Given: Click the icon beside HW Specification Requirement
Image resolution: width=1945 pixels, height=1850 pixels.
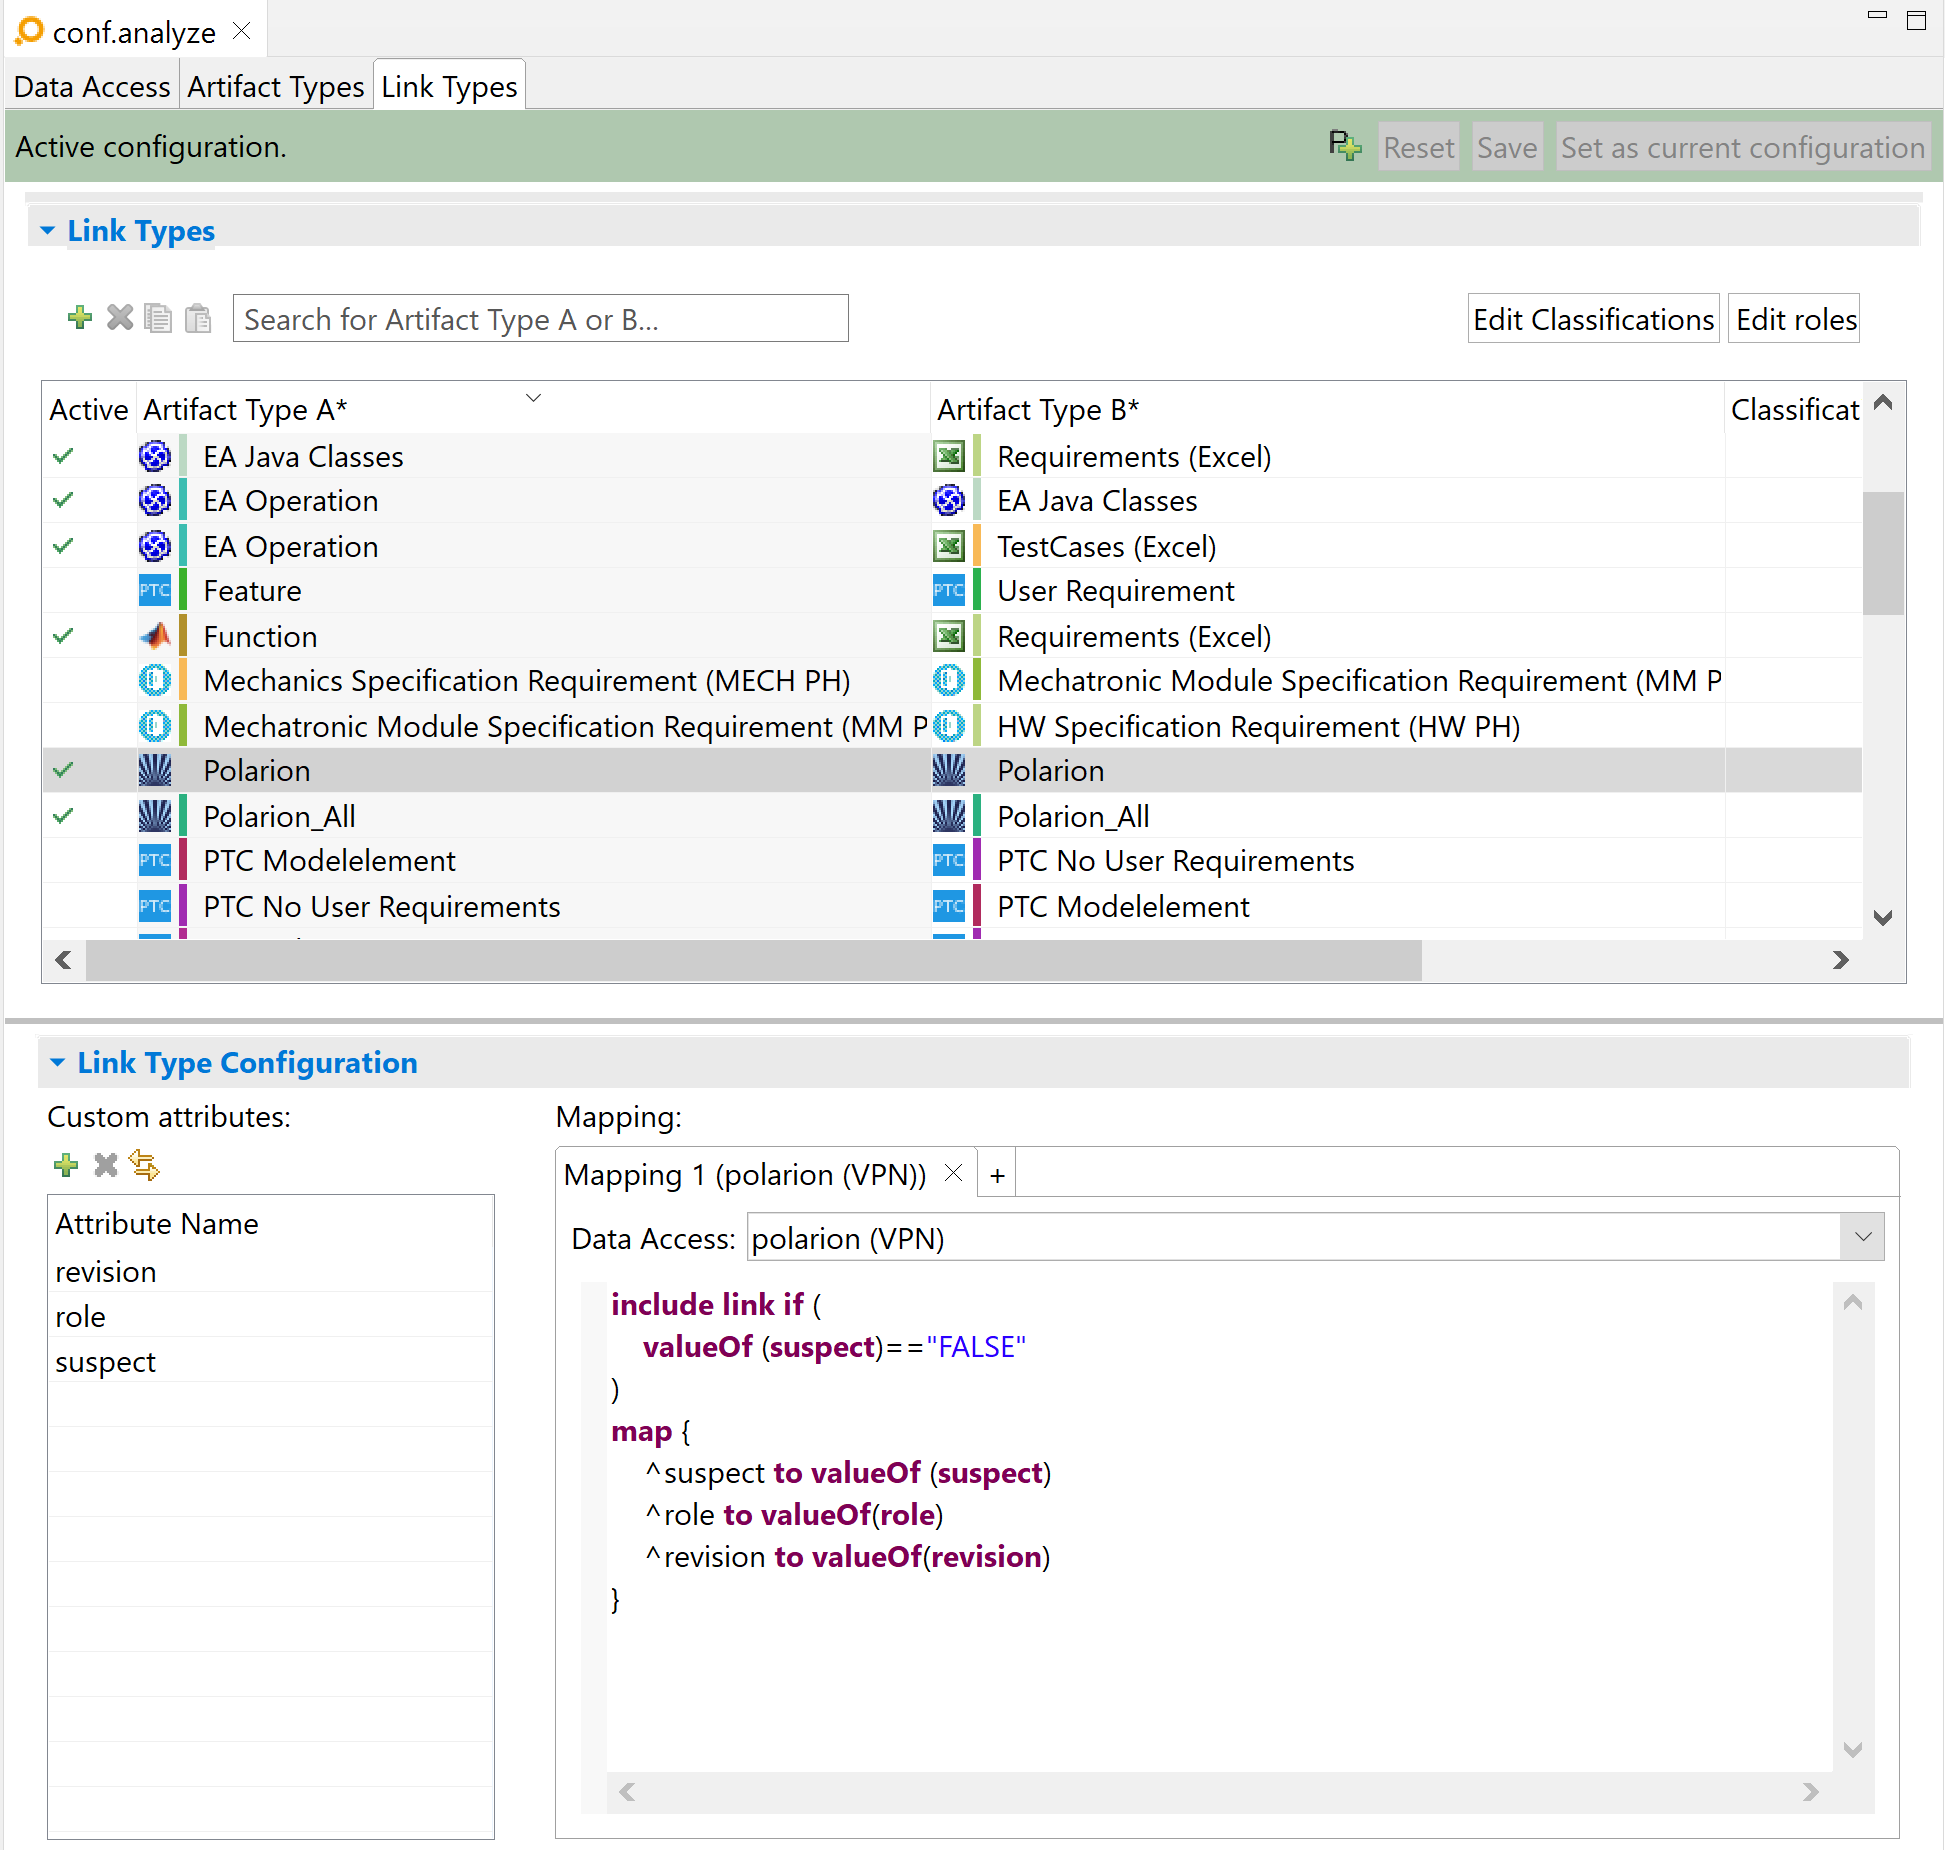Looking at the screenshot, I should [x=949, y=727].
